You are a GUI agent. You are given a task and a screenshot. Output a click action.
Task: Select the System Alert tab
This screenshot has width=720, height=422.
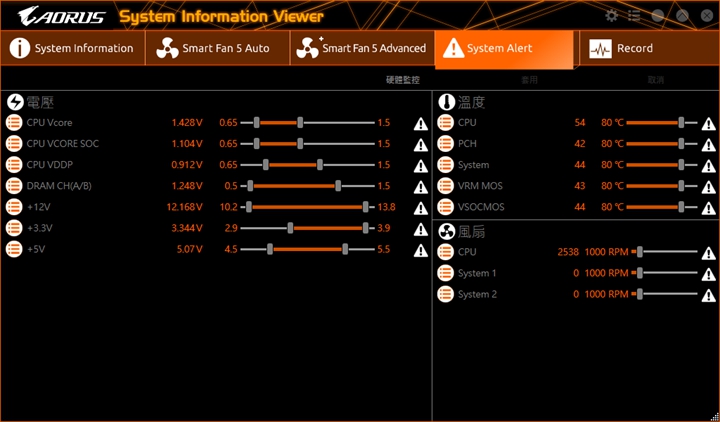pos(504,50)
